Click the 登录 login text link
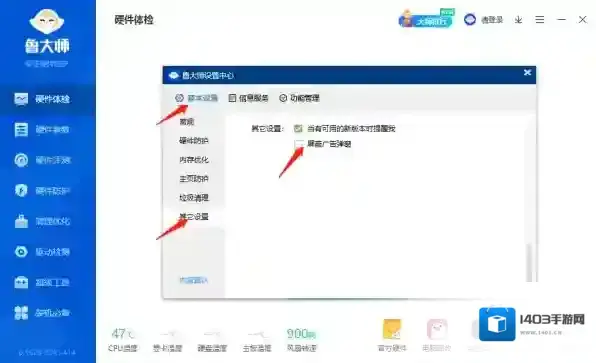The width and height of the screenshot is (596, 363). pyautogui.click(x=492, y=20)
